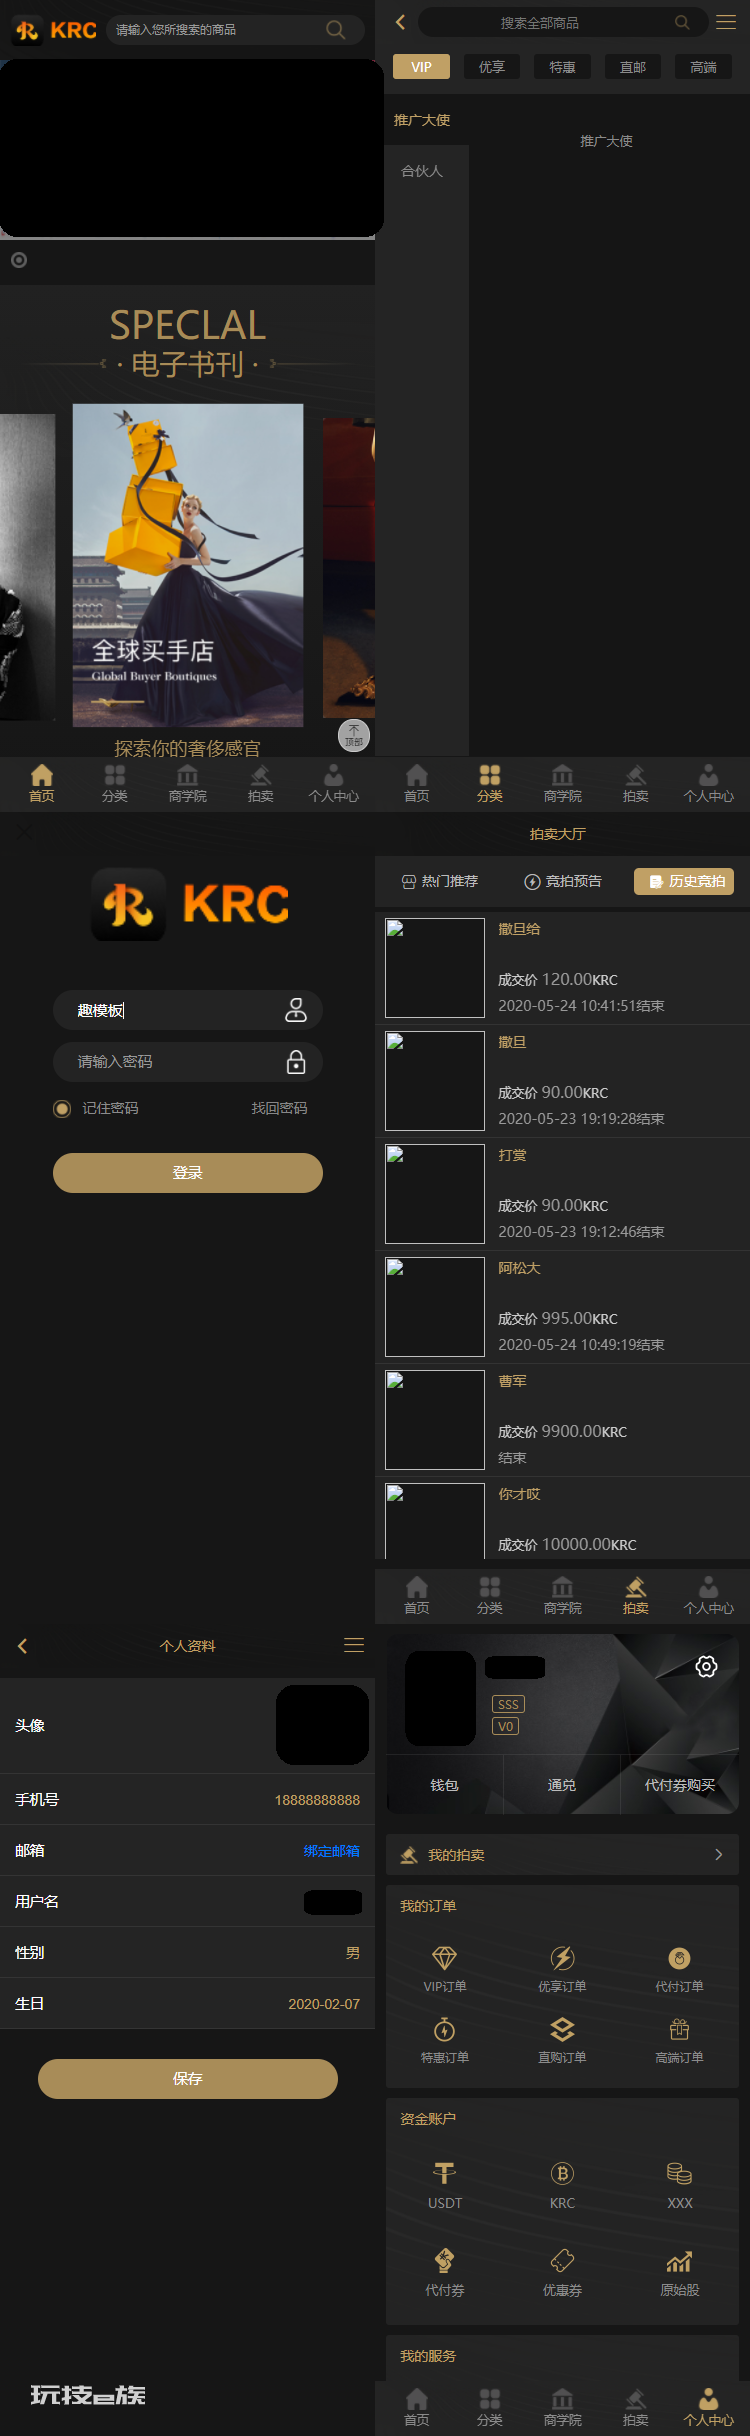Expand 我的拍卖 row chevron
Screen dimensions: 750x2436
click(x=718, y=1854)
